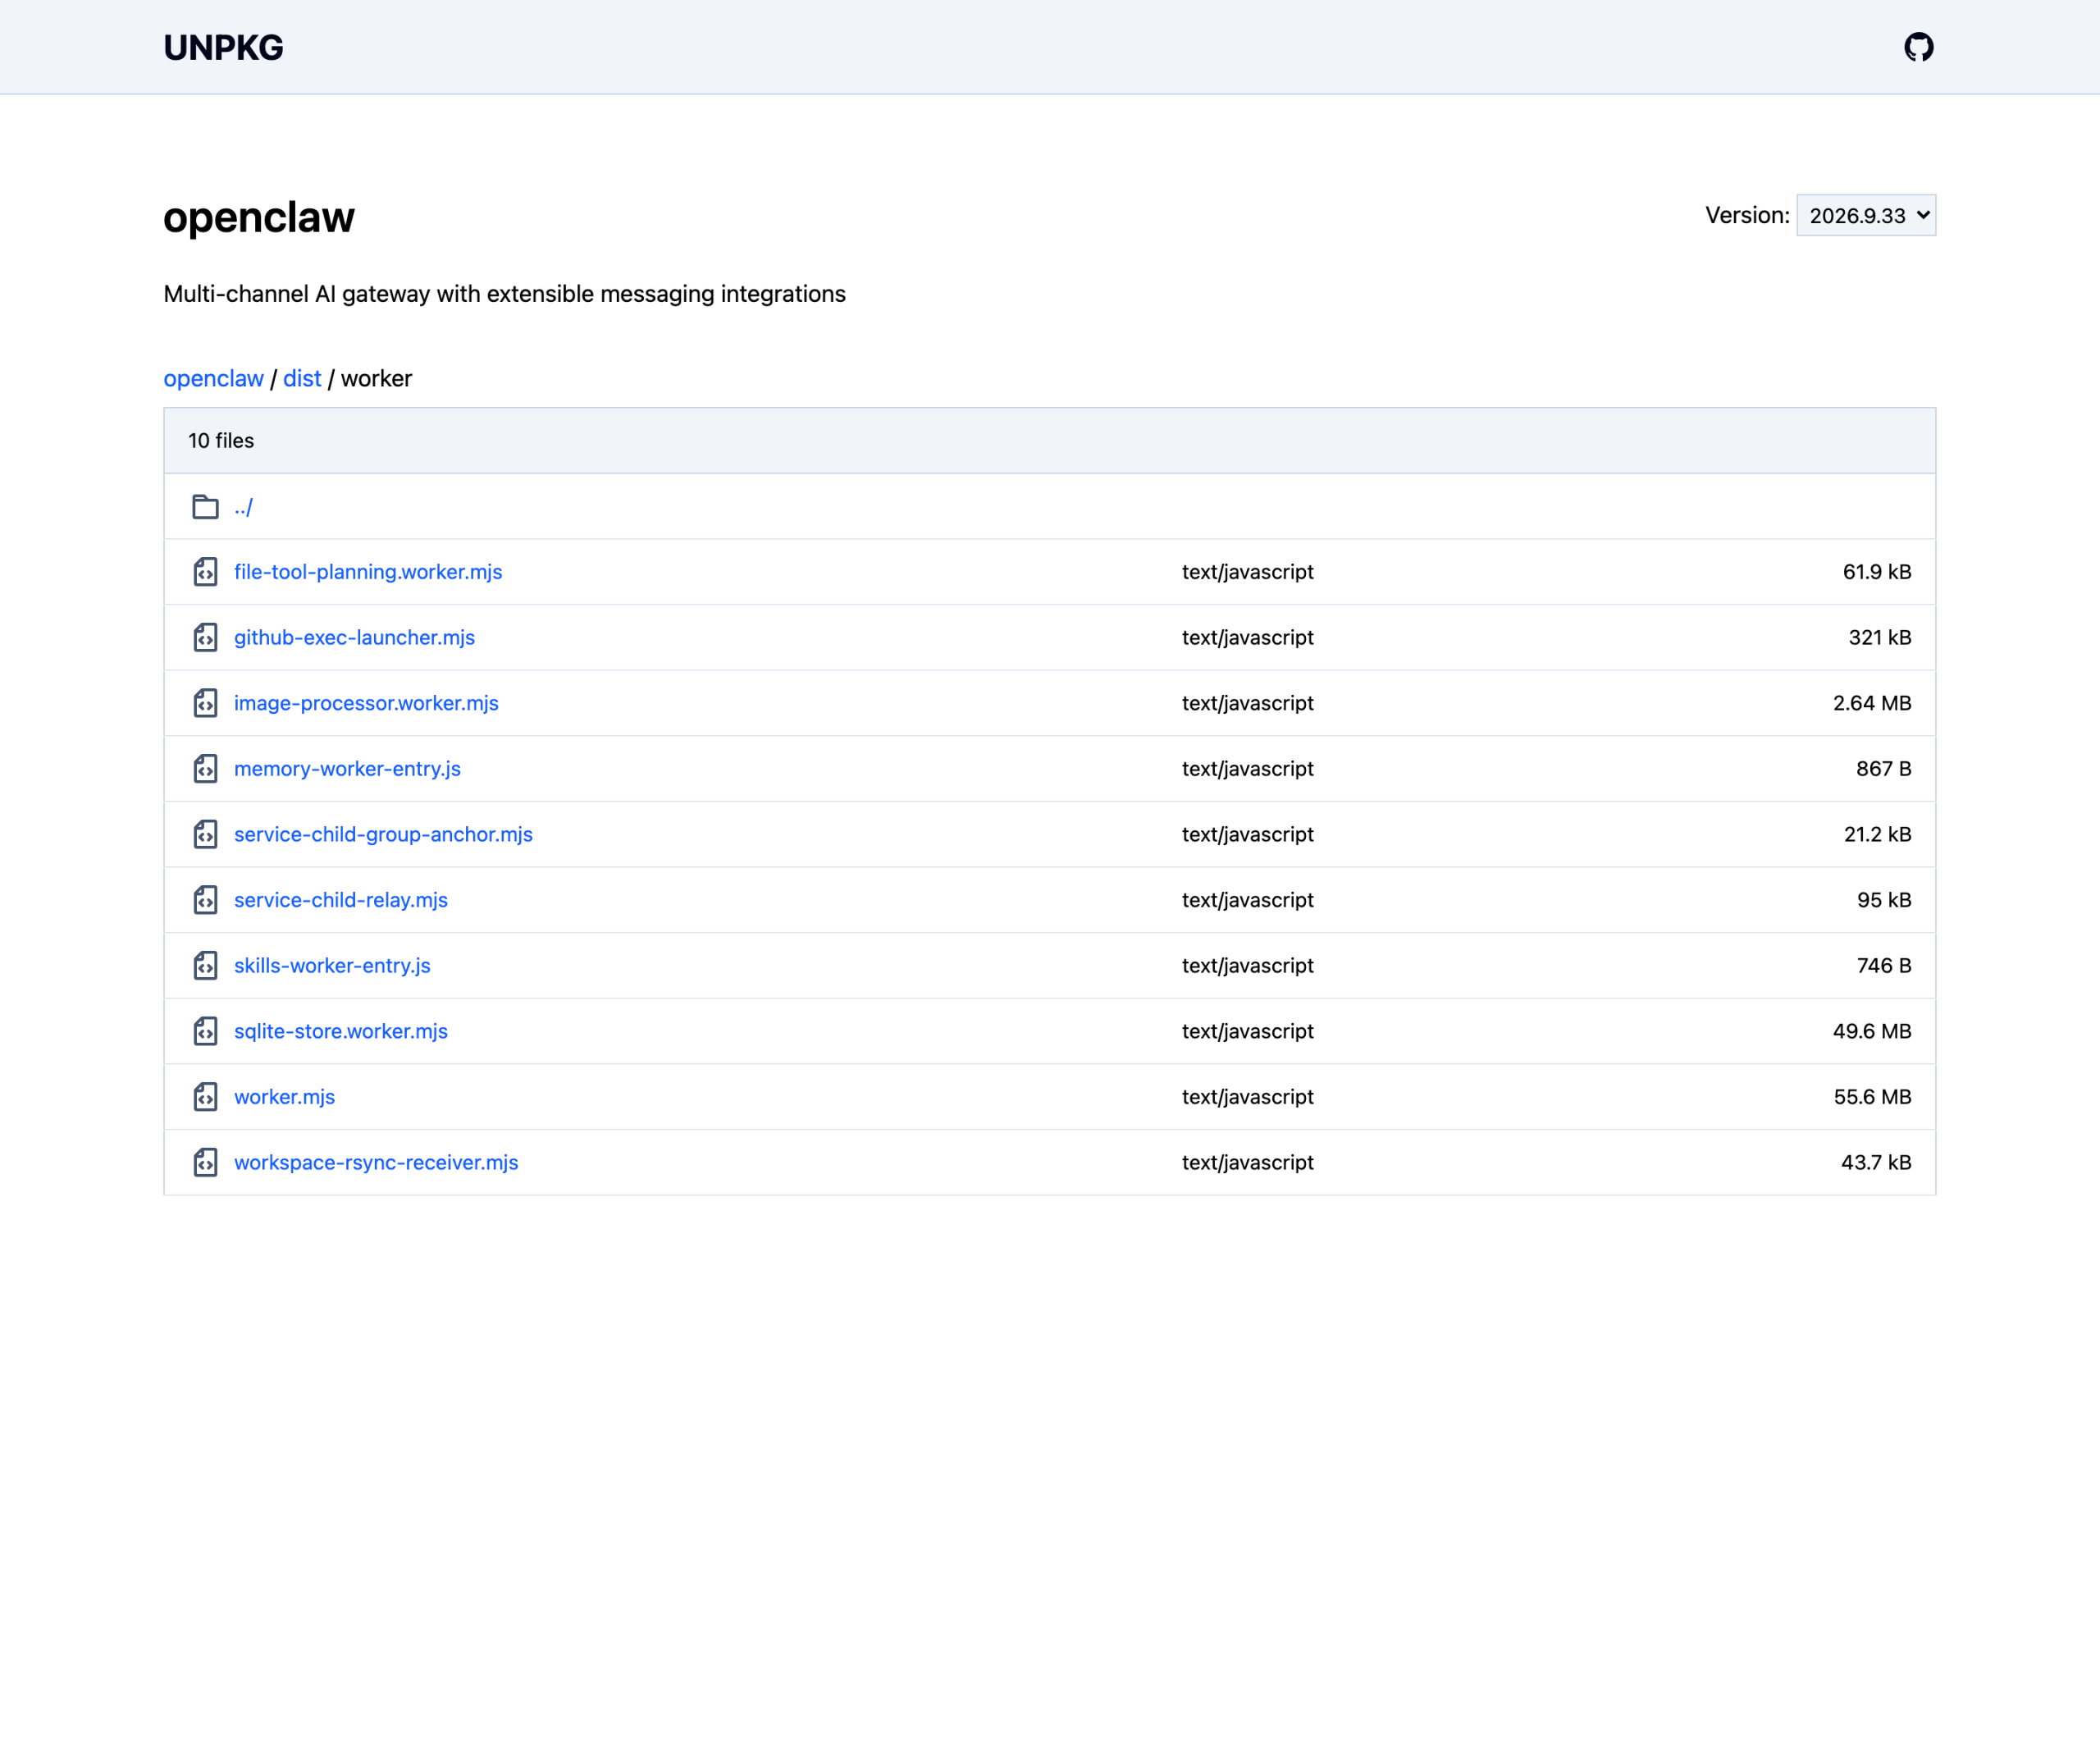Click file icon beside workspace-rsync-receiver.mjs
Screen dimensions: 2100x1750
[x=205, y=1162]
